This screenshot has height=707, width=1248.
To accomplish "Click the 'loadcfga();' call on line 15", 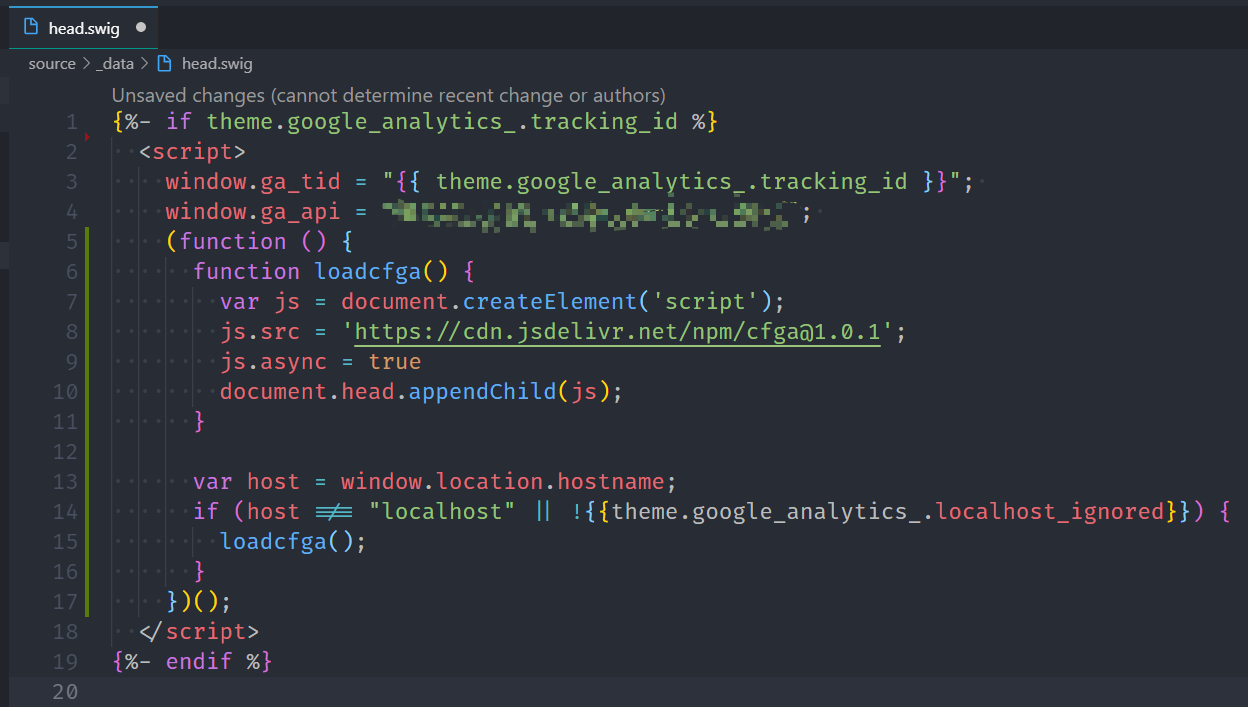I will (294, 542).
